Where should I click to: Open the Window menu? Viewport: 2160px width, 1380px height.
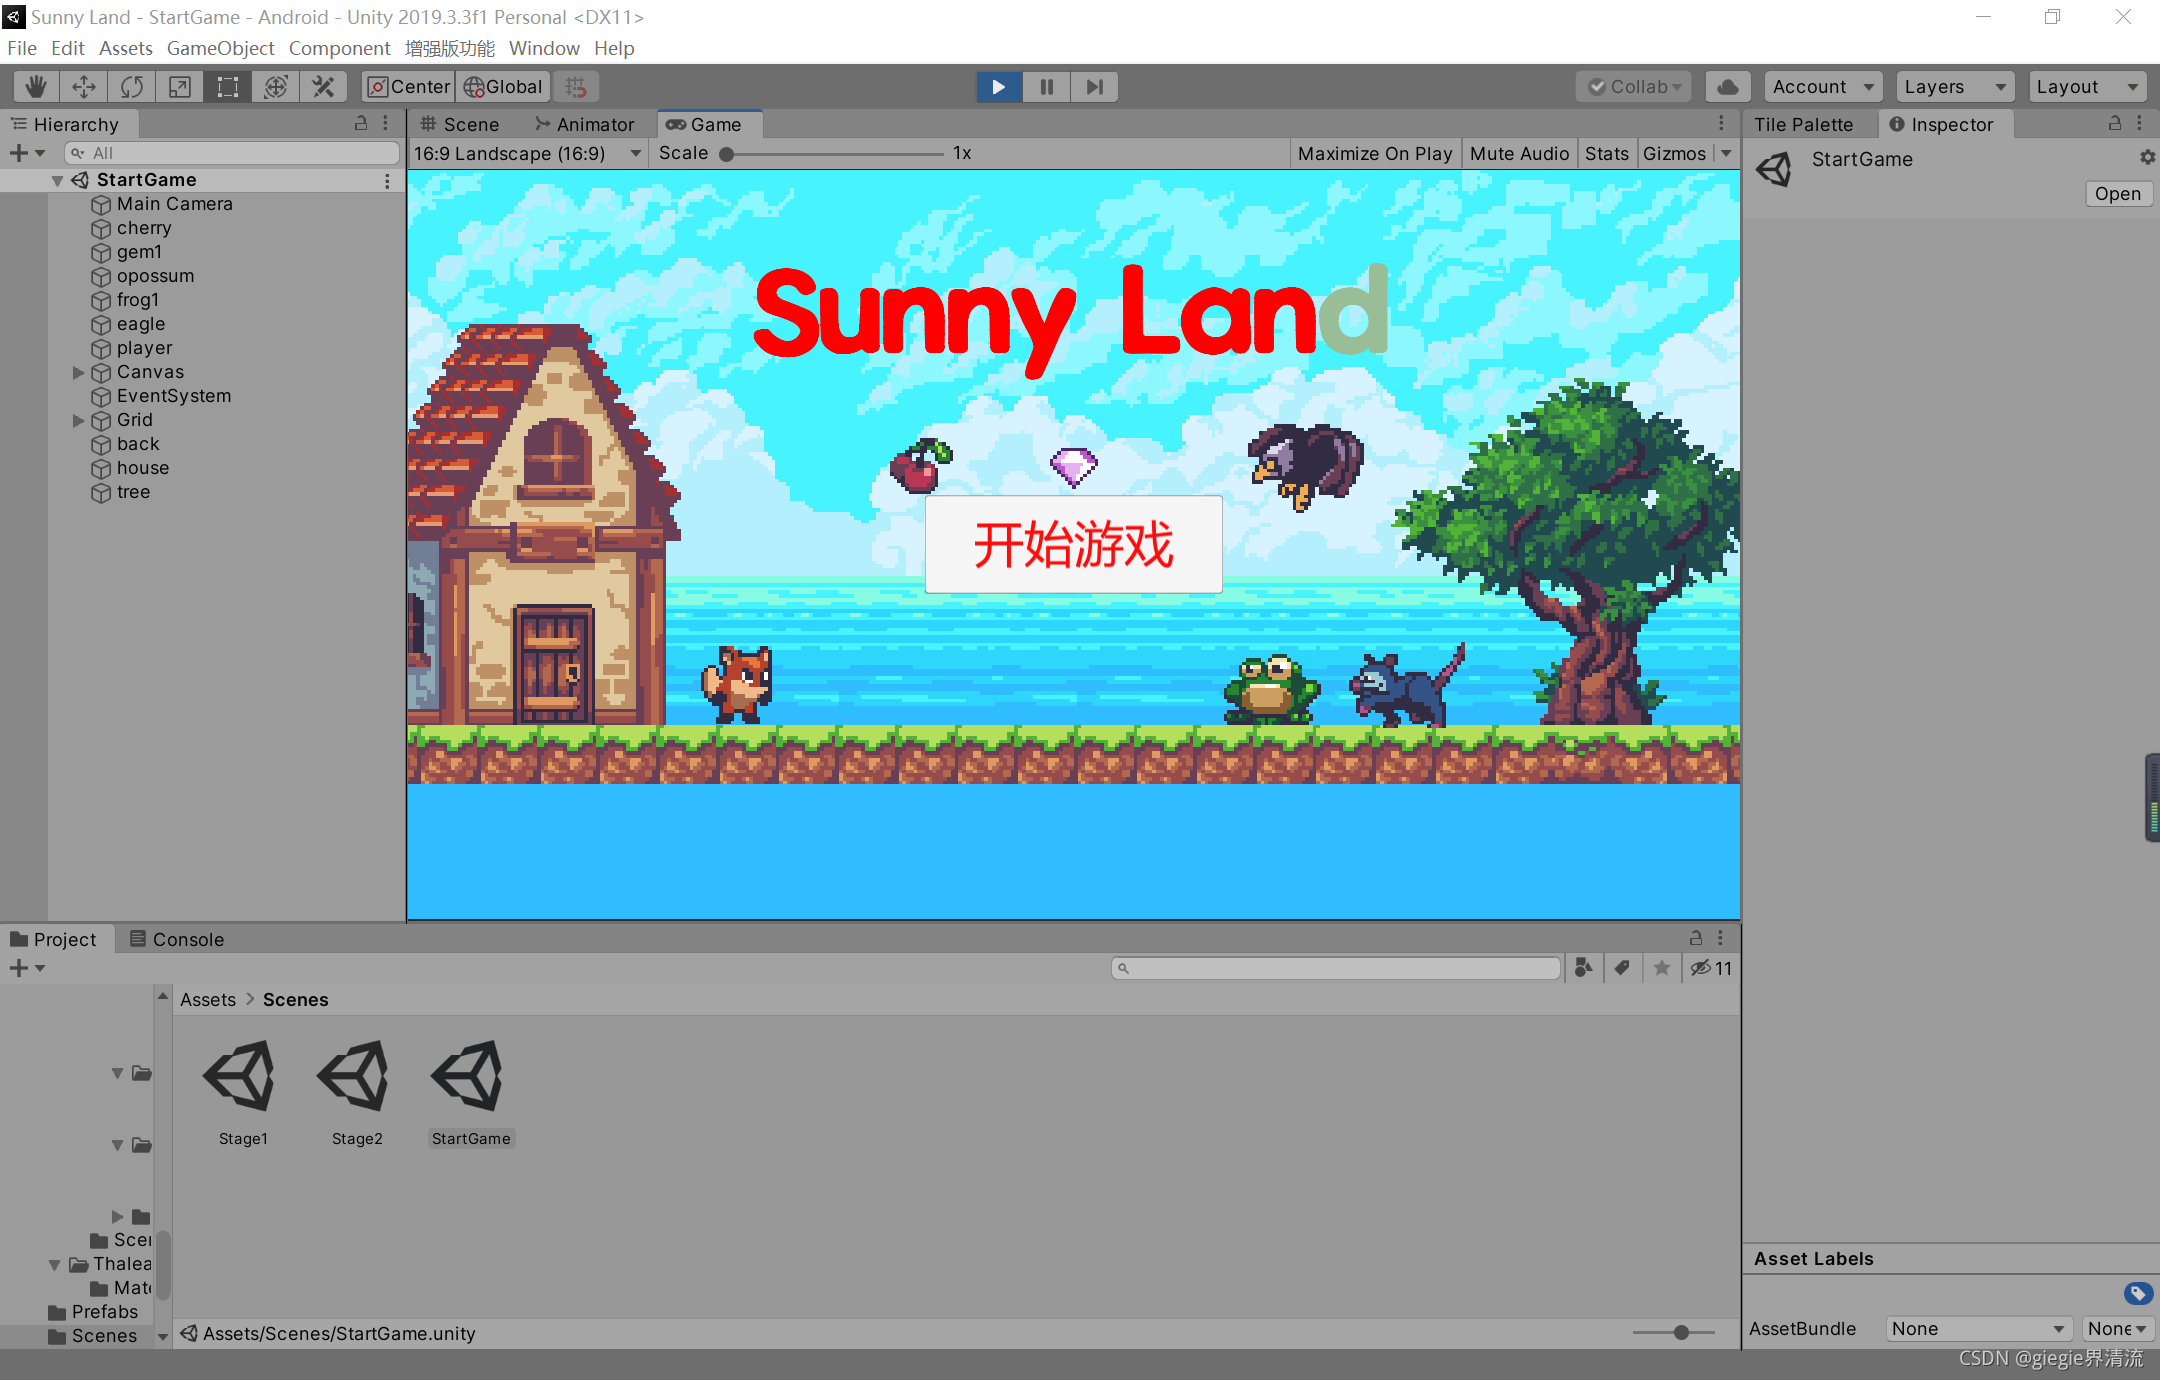coord(544,48)
